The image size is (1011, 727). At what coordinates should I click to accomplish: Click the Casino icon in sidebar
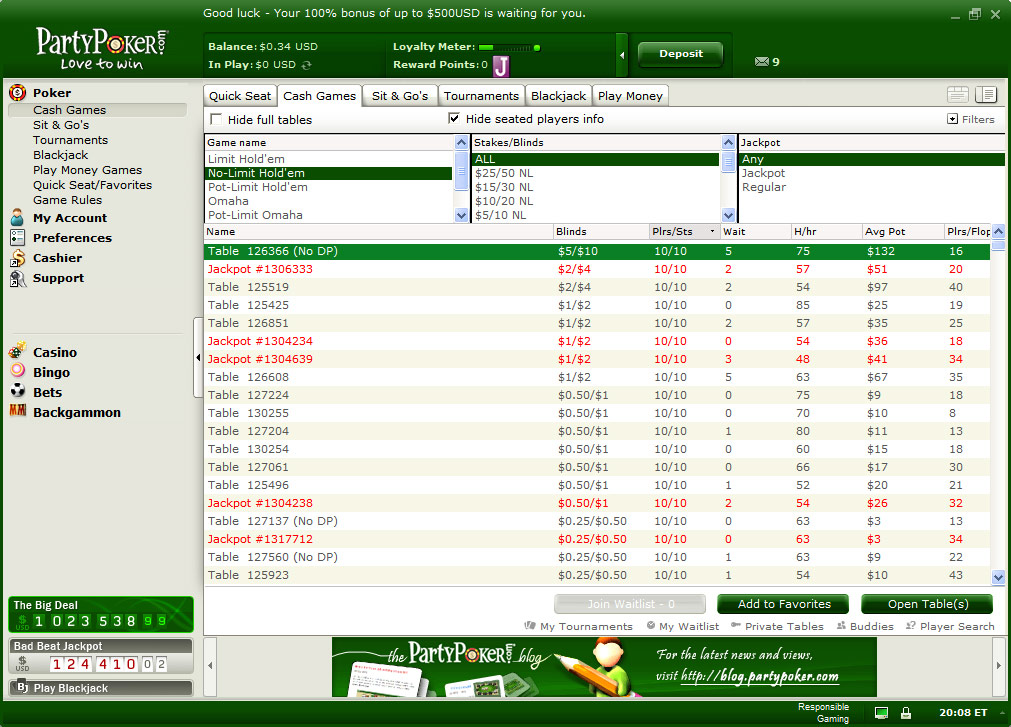point(17,351)
